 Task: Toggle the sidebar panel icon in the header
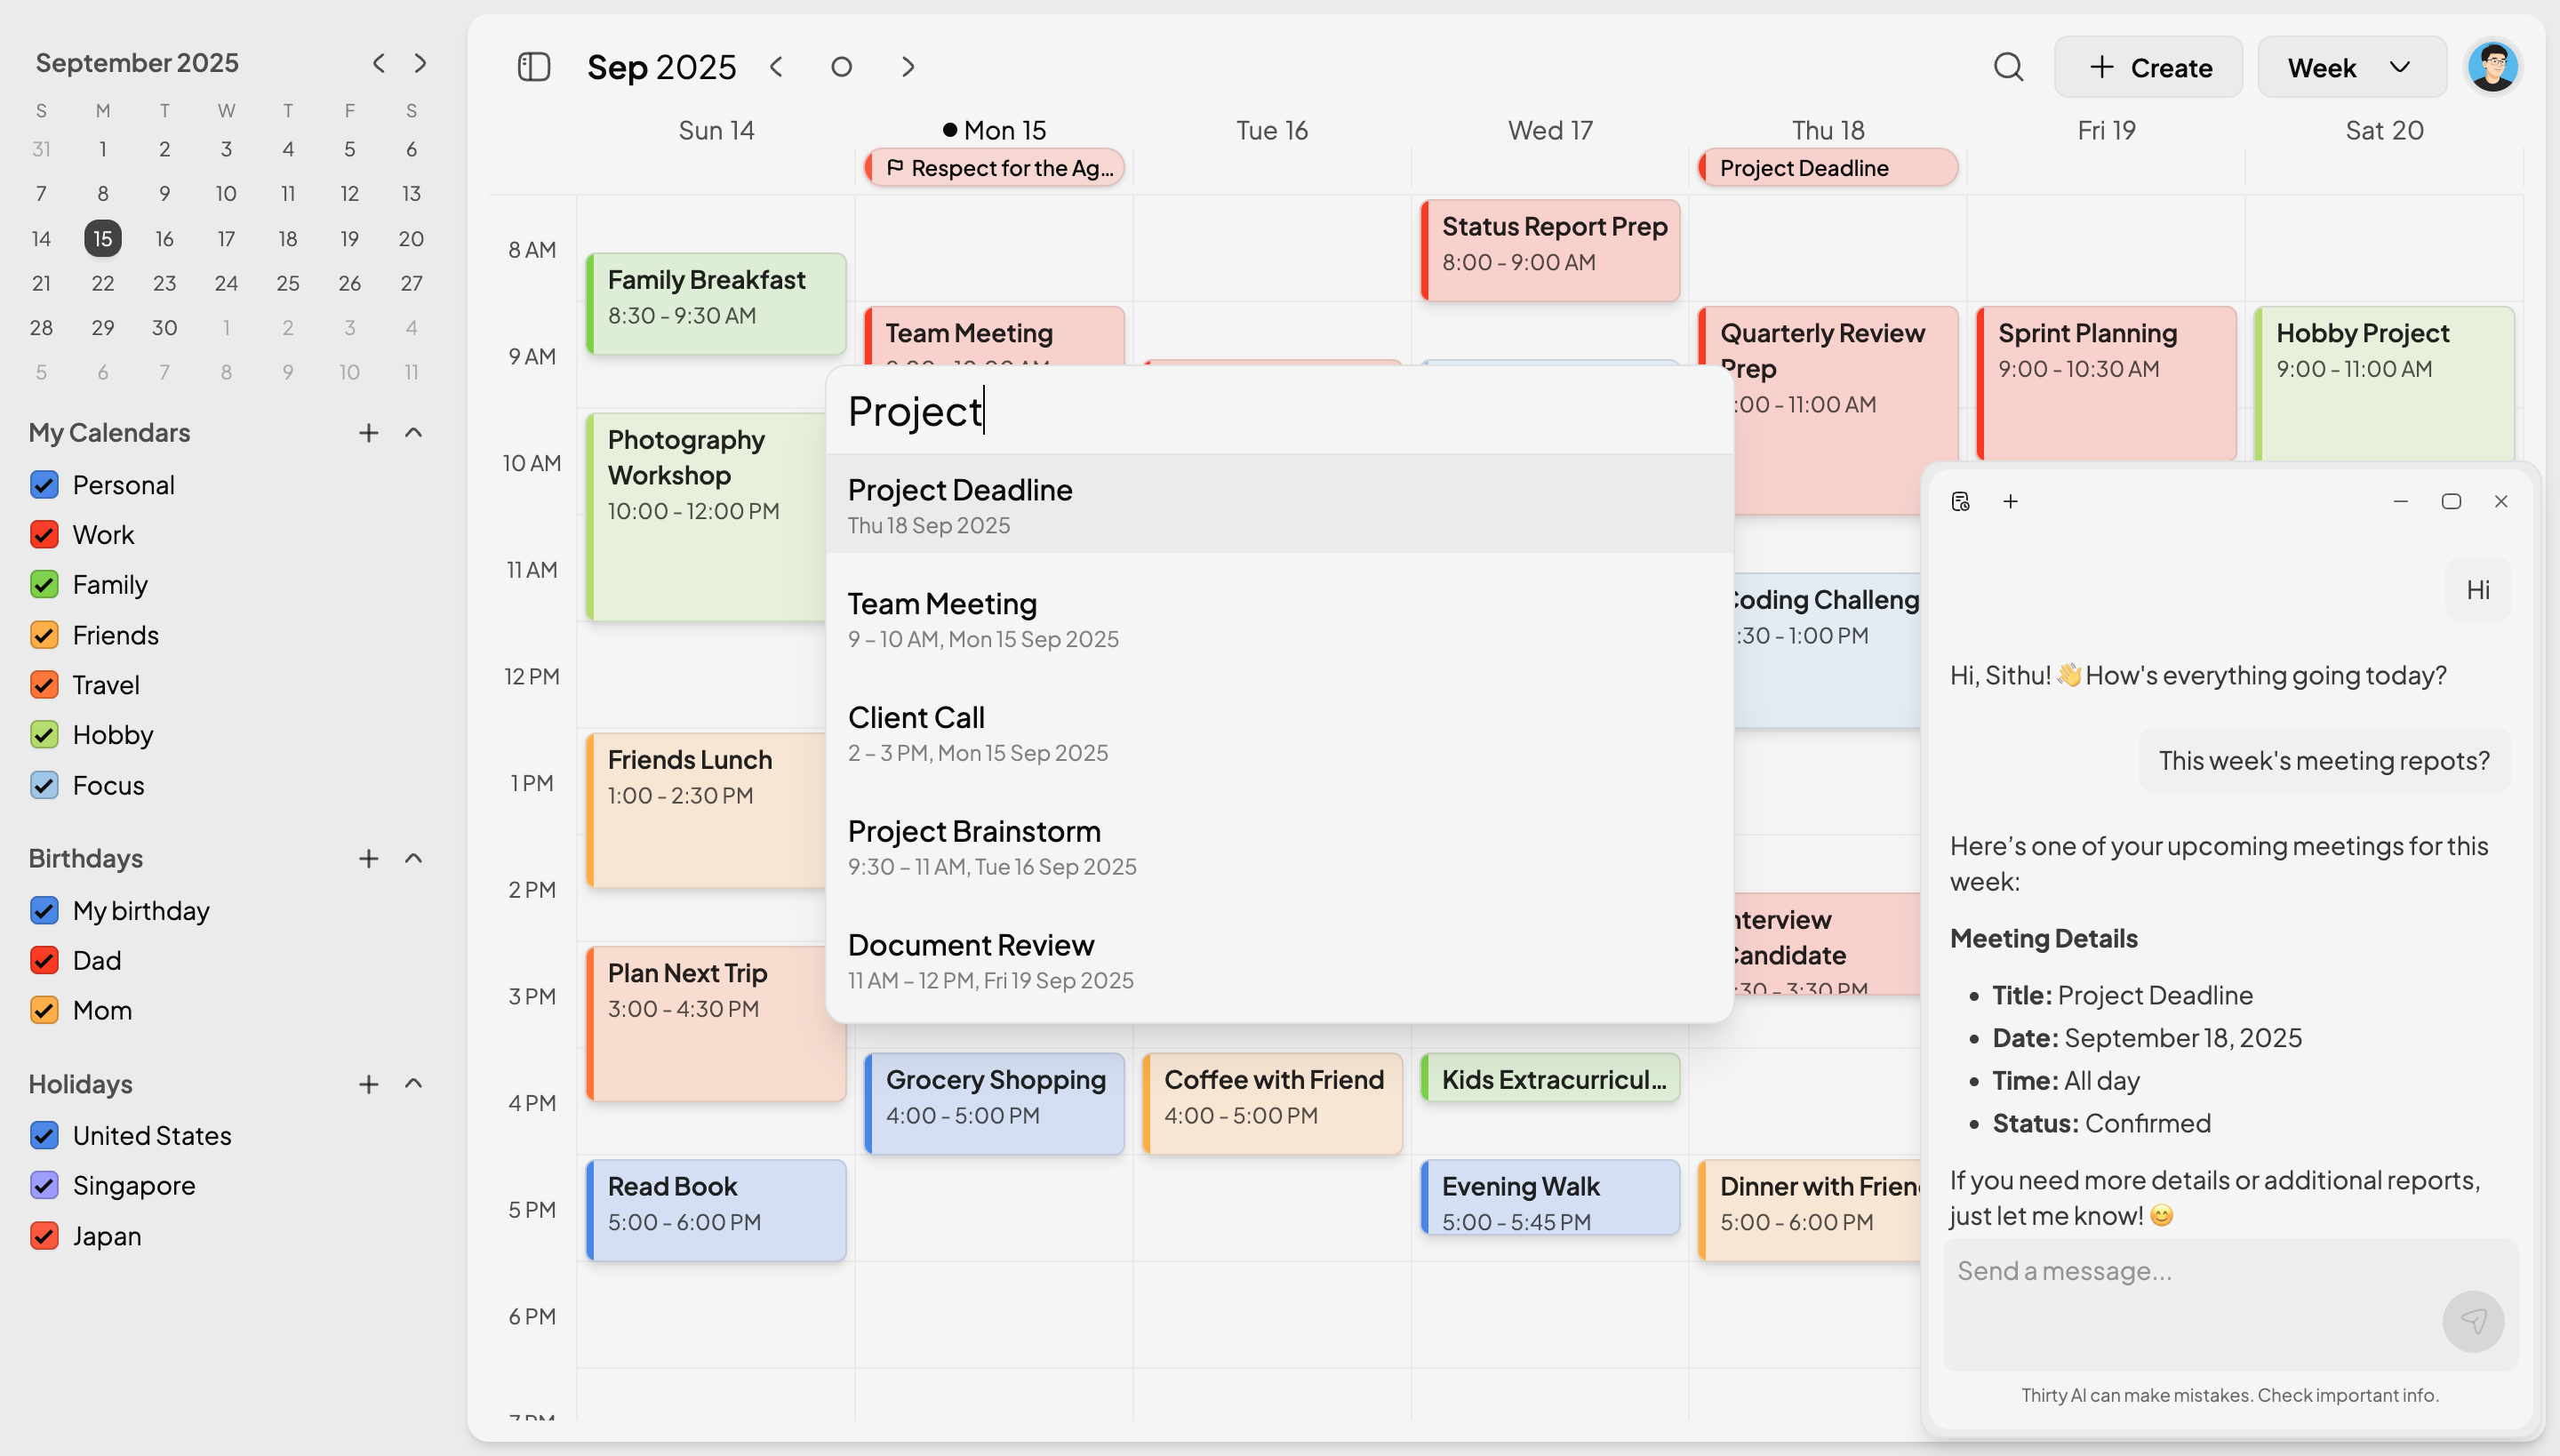(x=533, y=66)
